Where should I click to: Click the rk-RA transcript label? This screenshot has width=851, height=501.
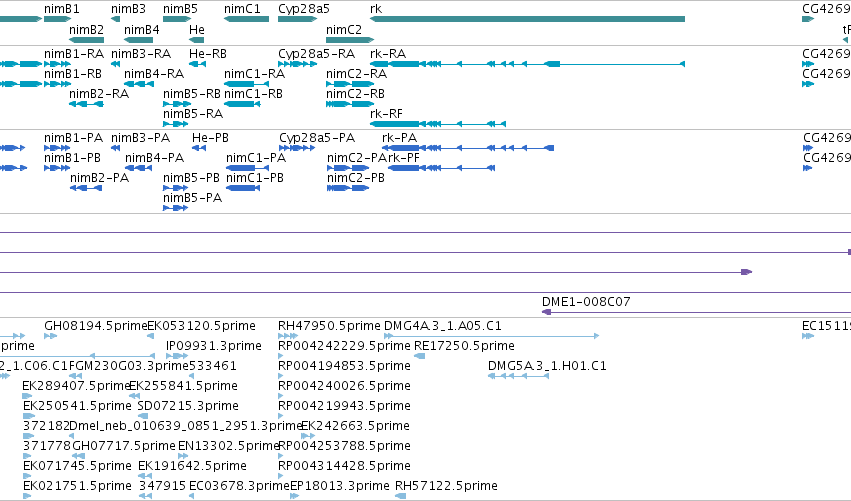coord(388,54)
